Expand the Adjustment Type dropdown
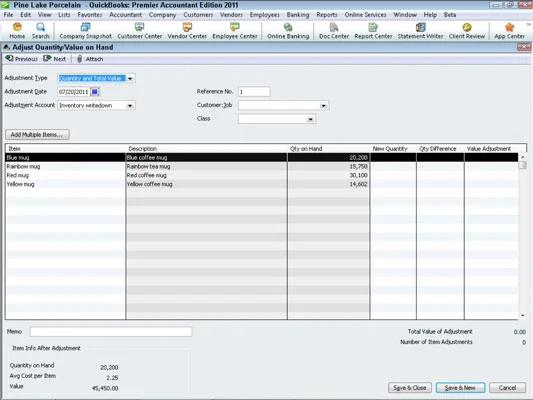This screenshot has width=533, height=400. pos(130,78)
